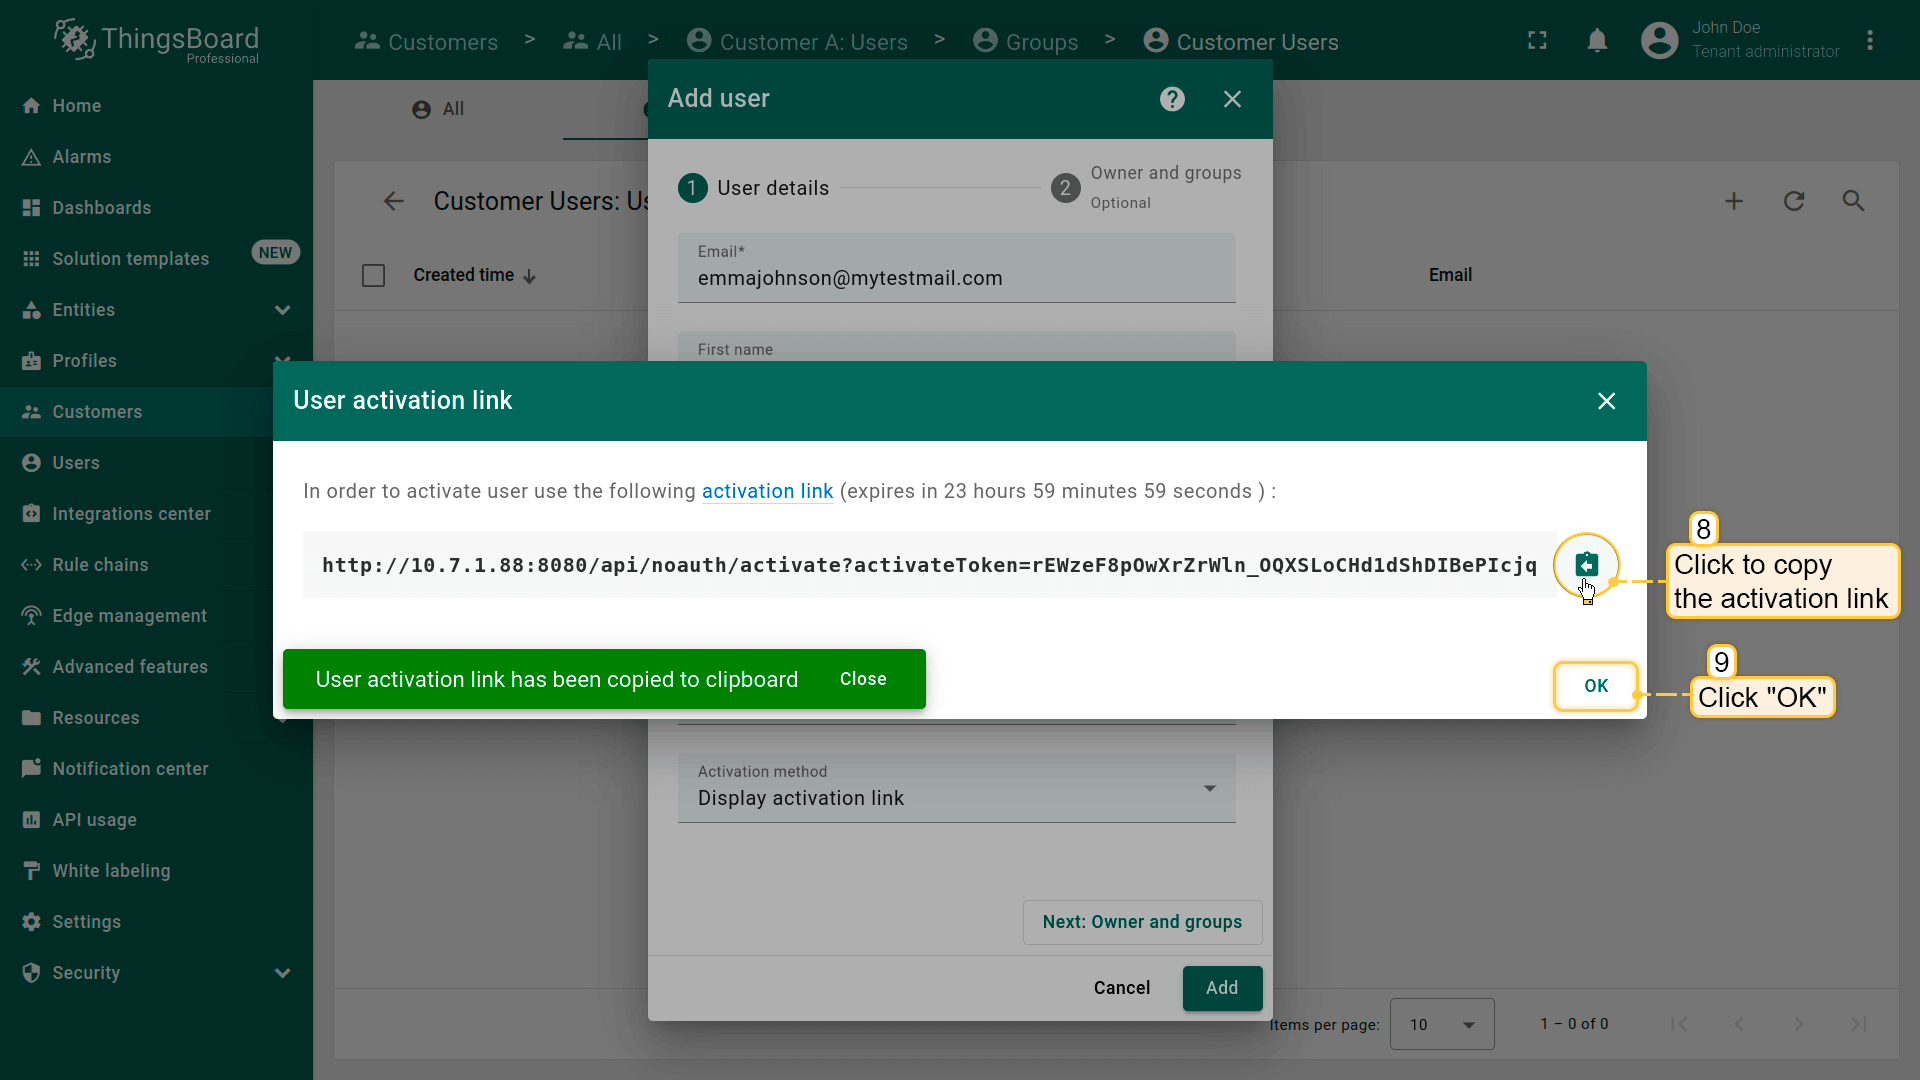Image resolution: width=1920 pixels, height=1080 pixels.
Task: Open search icon in users table
Action: tap(1853, 201)
